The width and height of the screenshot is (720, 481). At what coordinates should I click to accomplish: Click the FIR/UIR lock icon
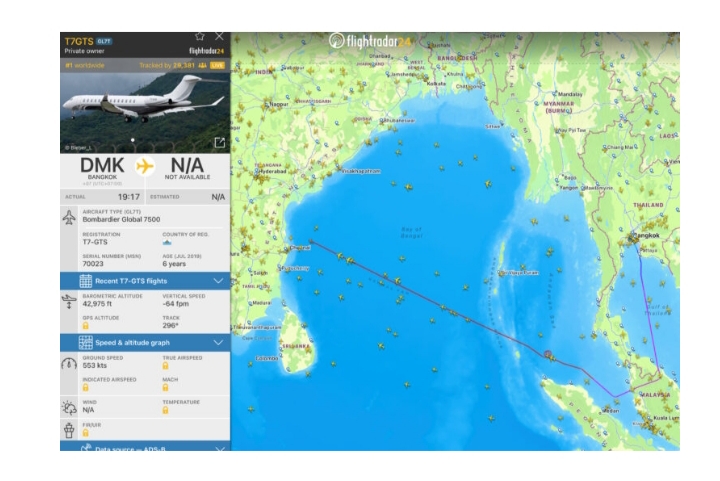pyautogui.click(x=86, y=432)
